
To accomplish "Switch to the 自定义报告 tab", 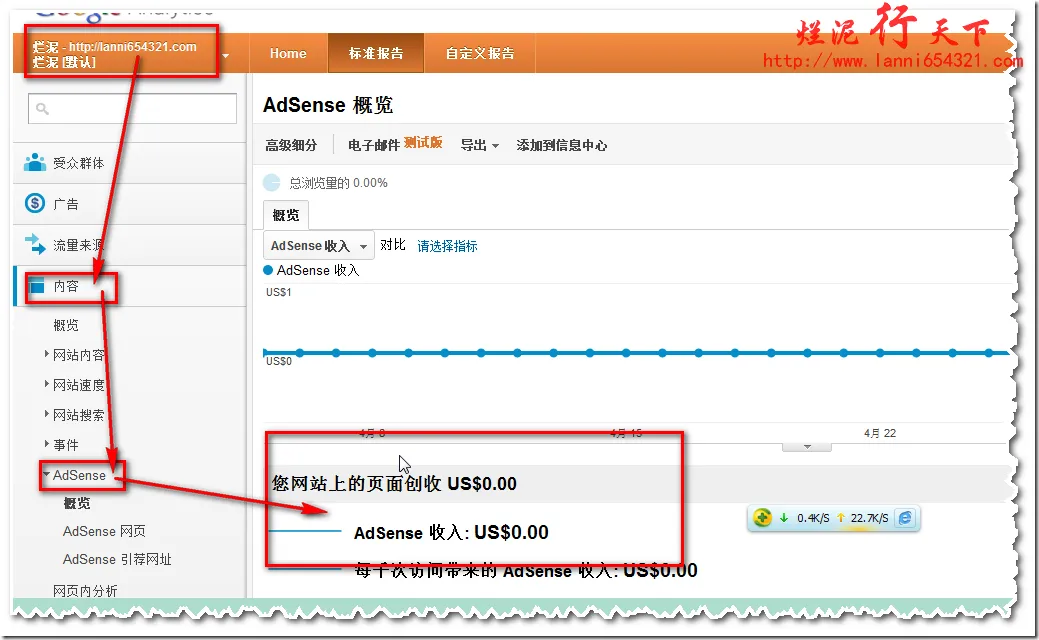I will [480, 54].
